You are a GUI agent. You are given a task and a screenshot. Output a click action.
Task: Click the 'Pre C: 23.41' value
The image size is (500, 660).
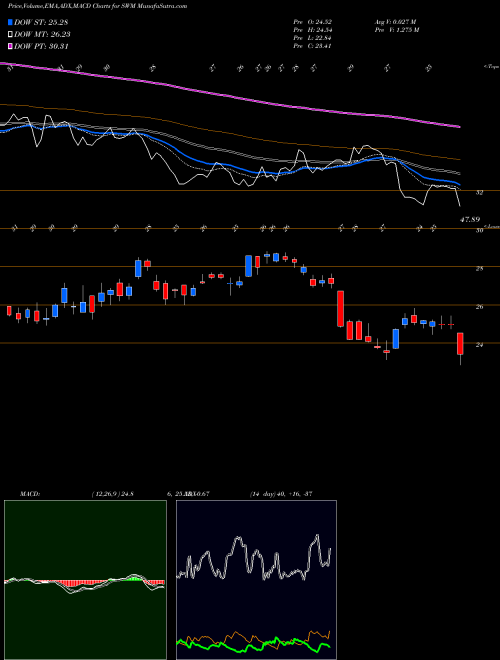312,46
